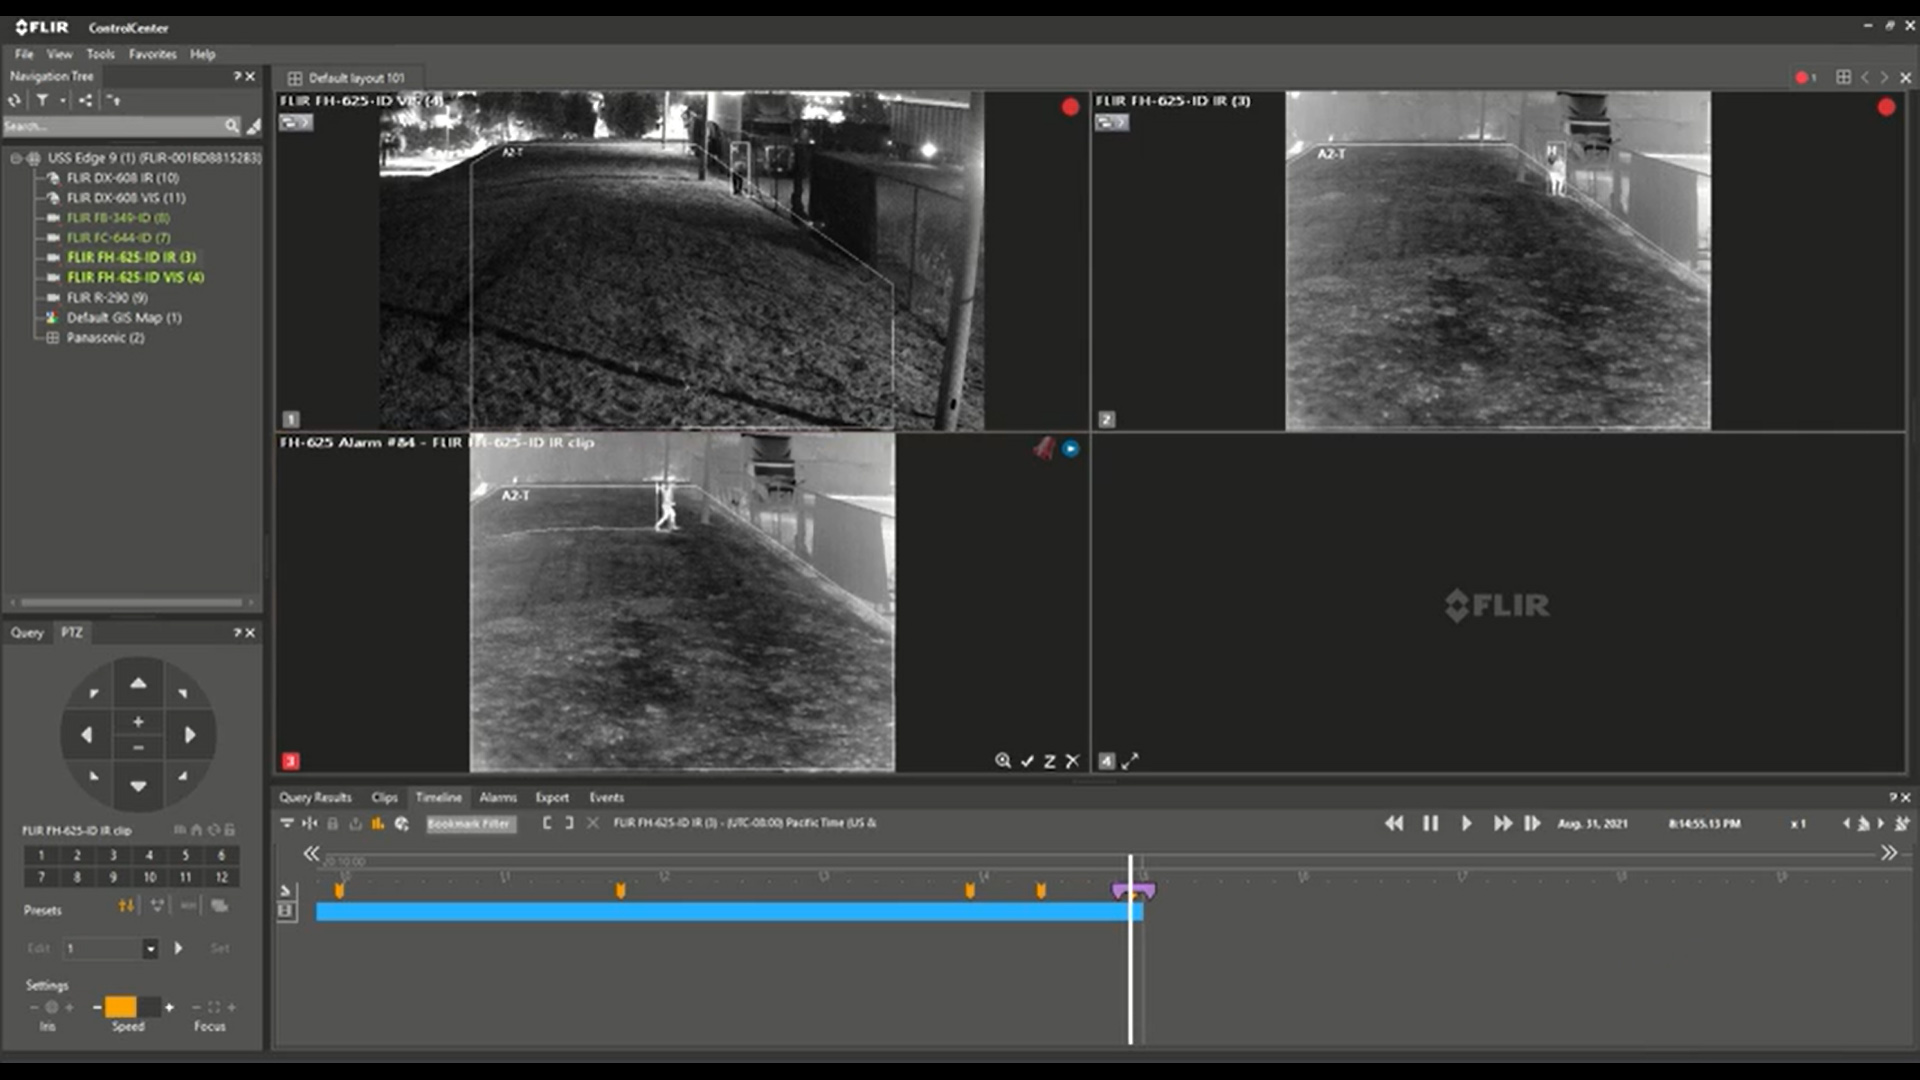
Task: Zoom in tile 3 with magnifier icon
Action: 1002,761
